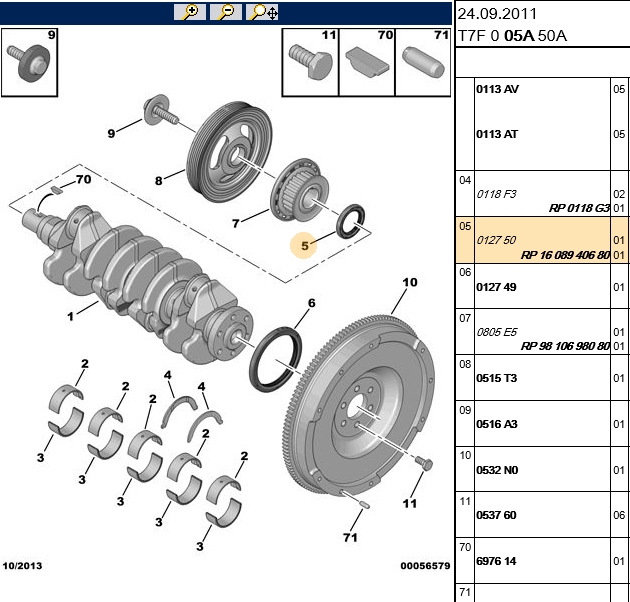Click the zoom out magnifier icon

tap(226, 12)
